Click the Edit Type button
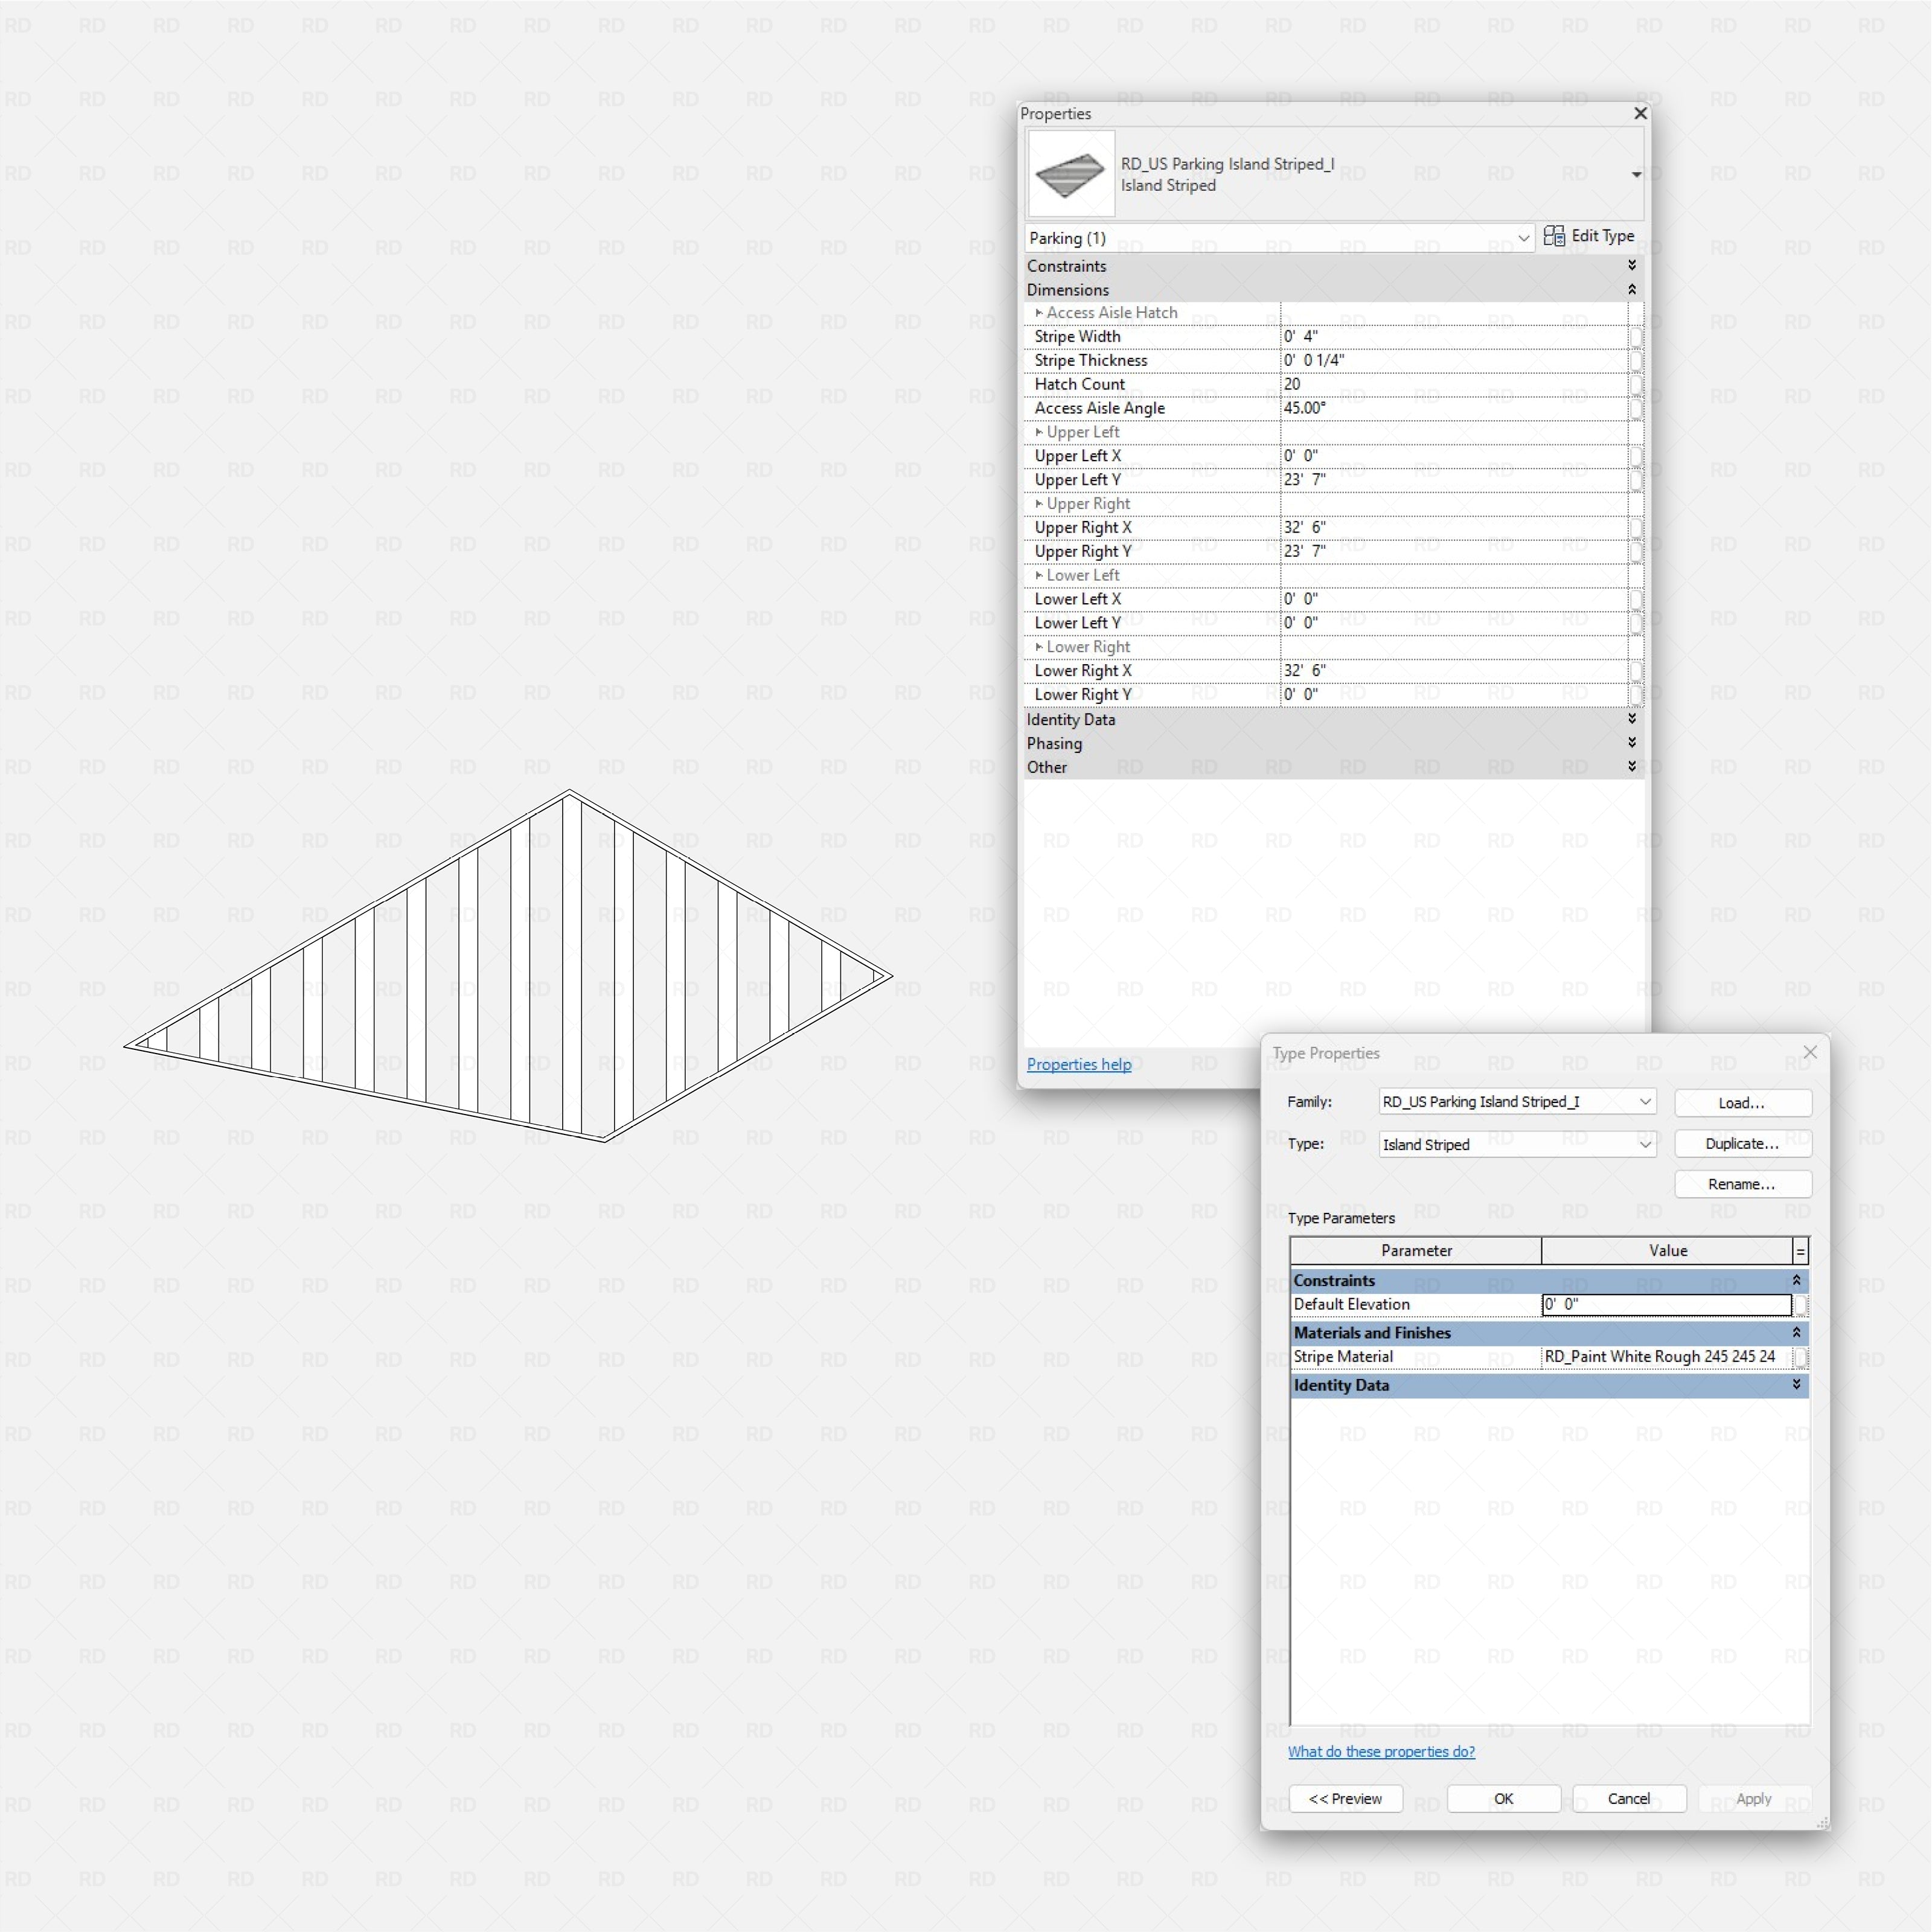Image resolution: width=1932 pixels, height=1932 pixels. point(1589,236)
